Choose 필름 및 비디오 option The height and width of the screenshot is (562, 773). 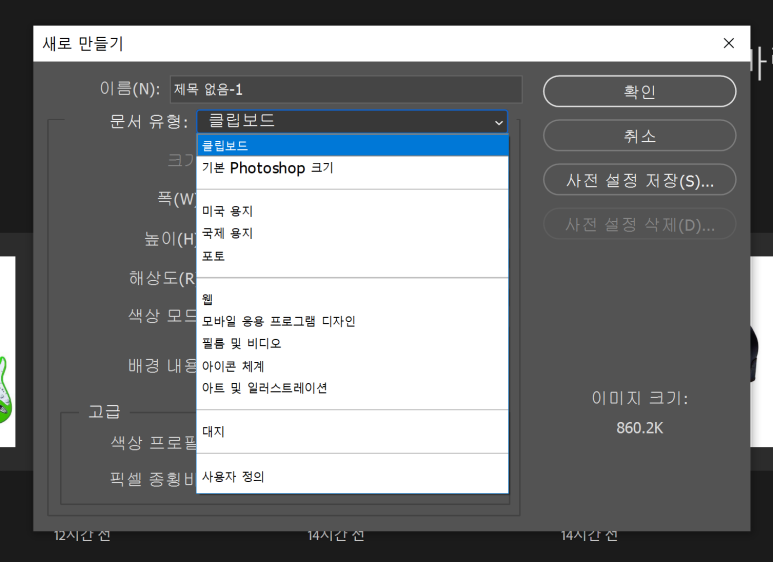click(352, 344)
